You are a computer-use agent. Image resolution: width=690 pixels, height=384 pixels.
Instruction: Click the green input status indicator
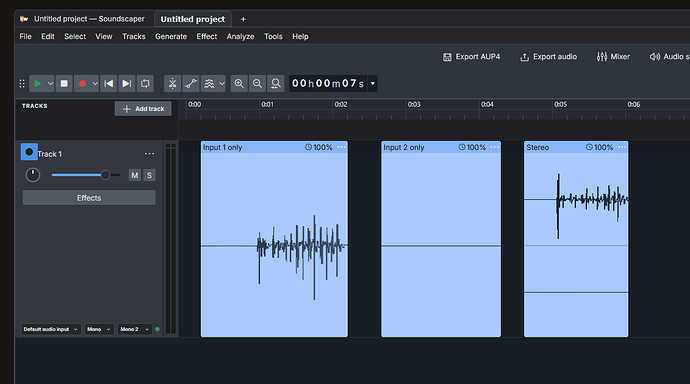tap(158, 329)
